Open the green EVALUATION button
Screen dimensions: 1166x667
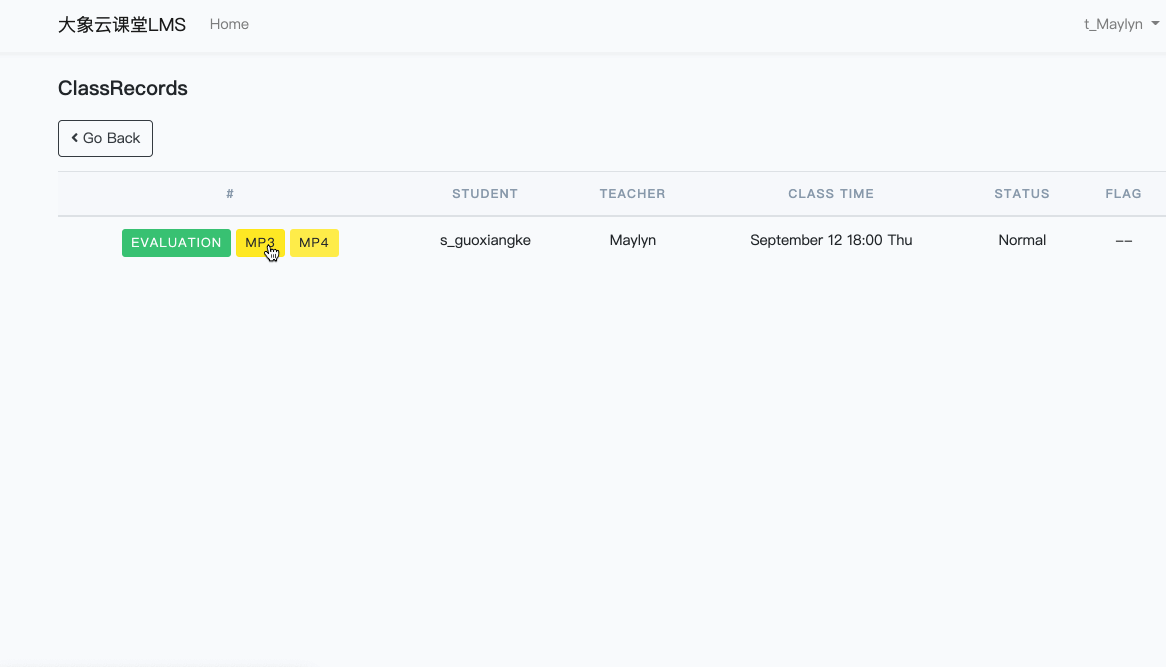click(176, 243)
